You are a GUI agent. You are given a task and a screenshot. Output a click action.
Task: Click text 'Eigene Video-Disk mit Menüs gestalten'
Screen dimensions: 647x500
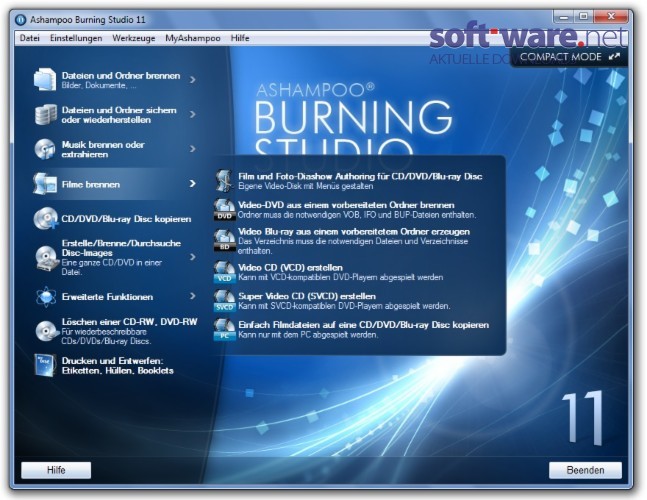(x=306, y=186)
